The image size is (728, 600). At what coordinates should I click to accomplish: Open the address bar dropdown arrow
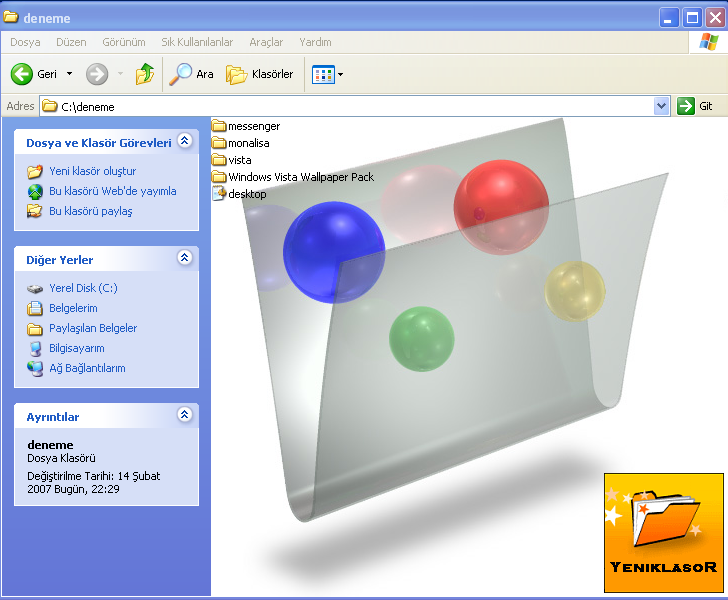[x=661, y=106]
